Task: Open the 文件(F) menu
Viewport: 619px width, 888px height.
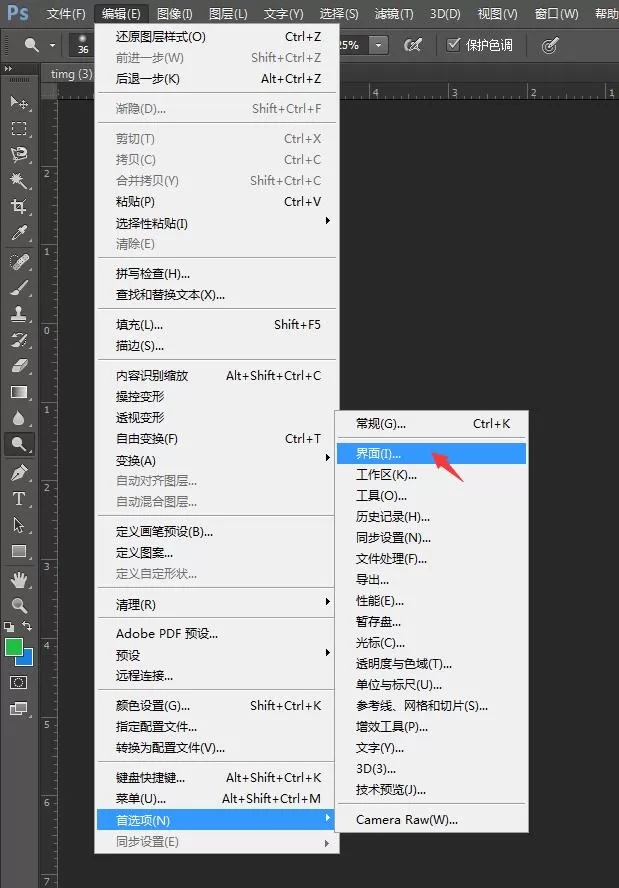Action: (x=66, y=14)
